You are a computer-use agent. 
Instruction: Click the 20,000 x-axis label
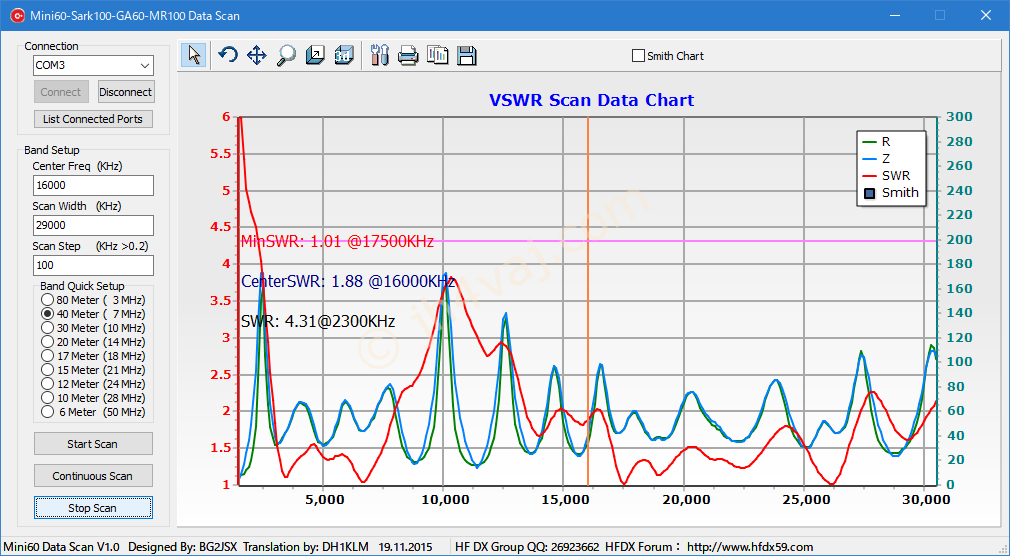(x=684, y=500)
